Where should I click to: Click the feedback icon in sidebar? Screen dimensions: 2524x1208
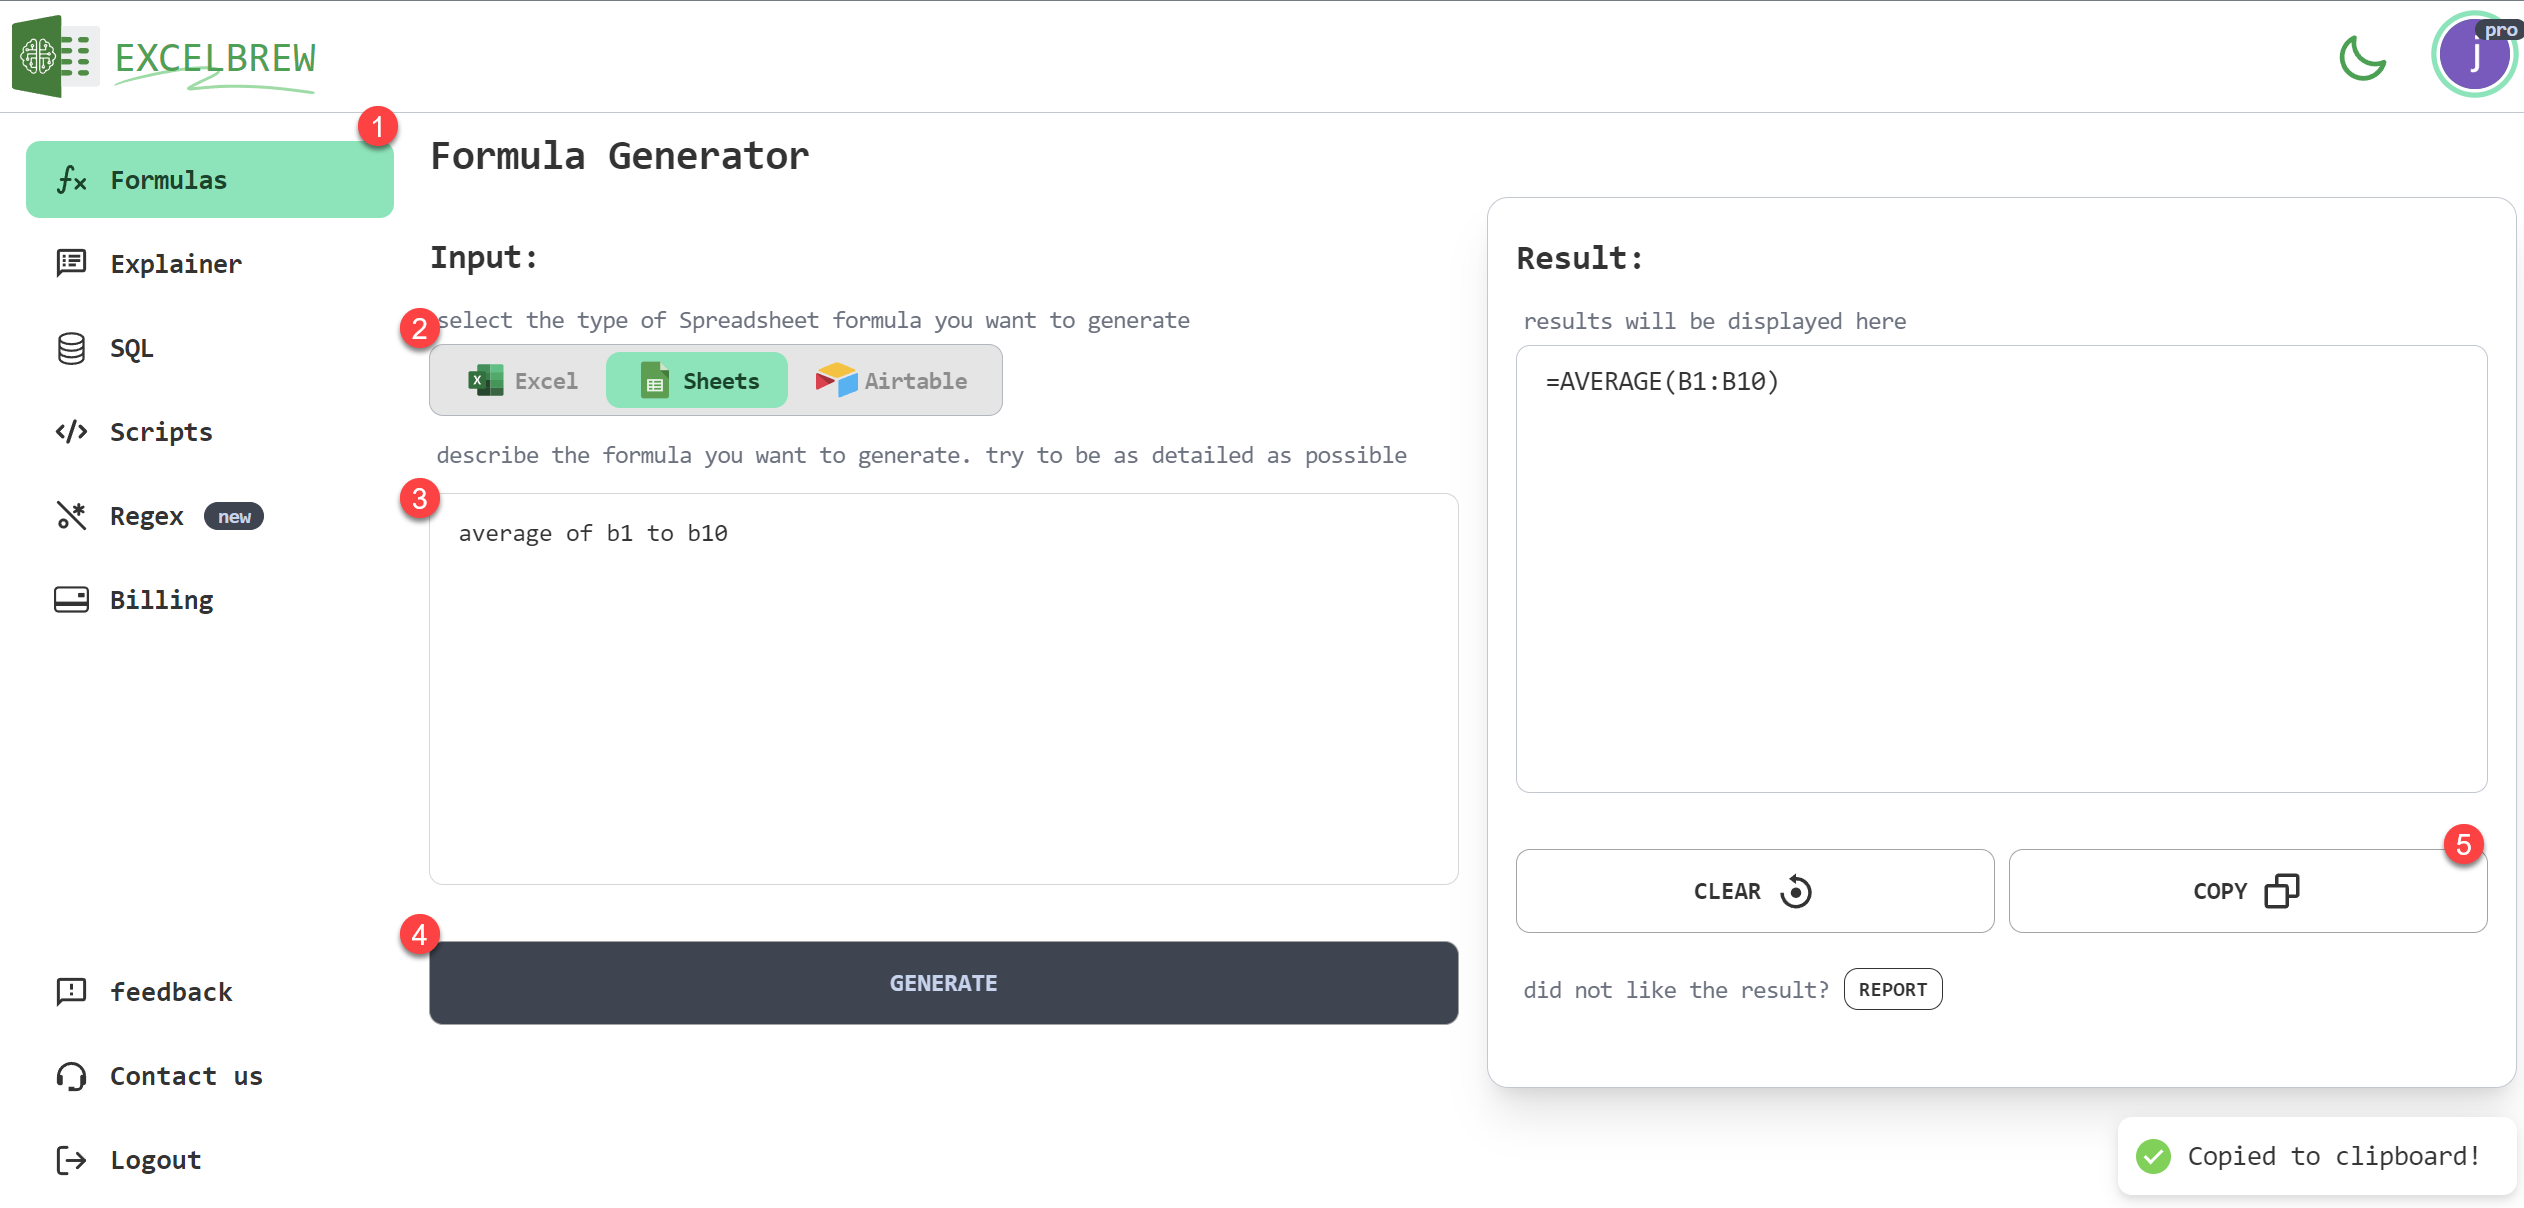(71, 992)
